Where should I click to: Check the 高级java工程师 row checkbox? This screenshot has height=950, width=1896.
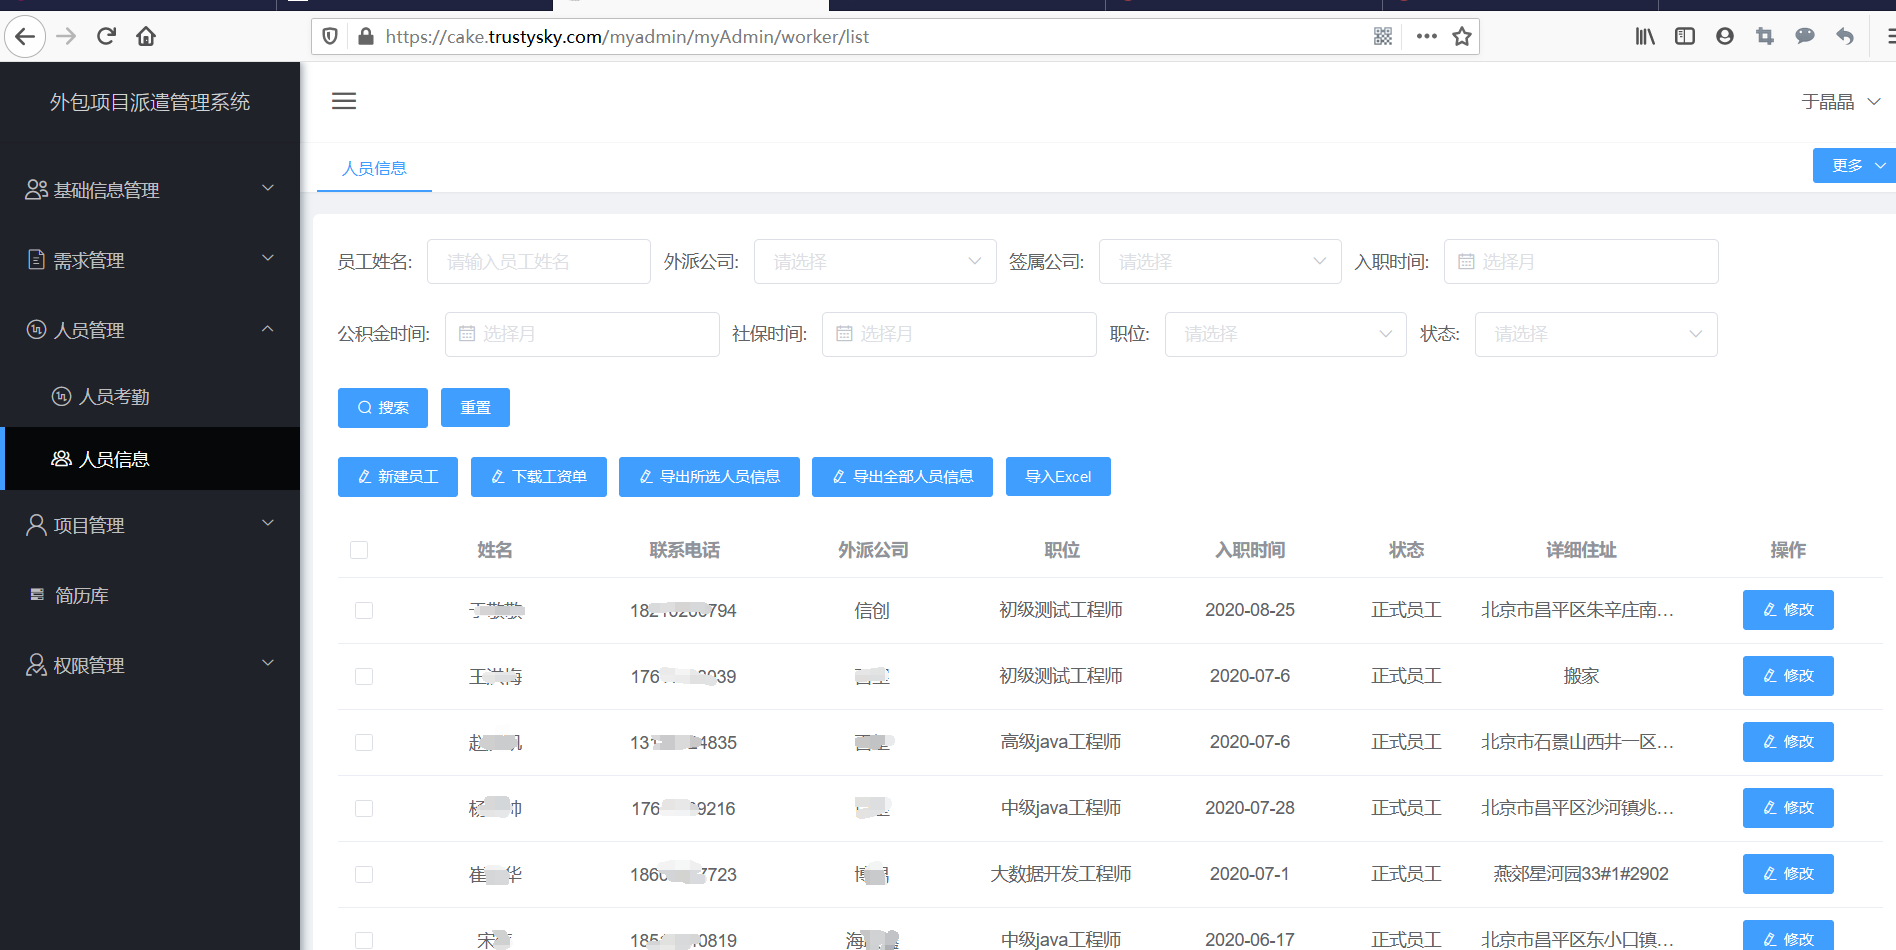click(364, 742)
